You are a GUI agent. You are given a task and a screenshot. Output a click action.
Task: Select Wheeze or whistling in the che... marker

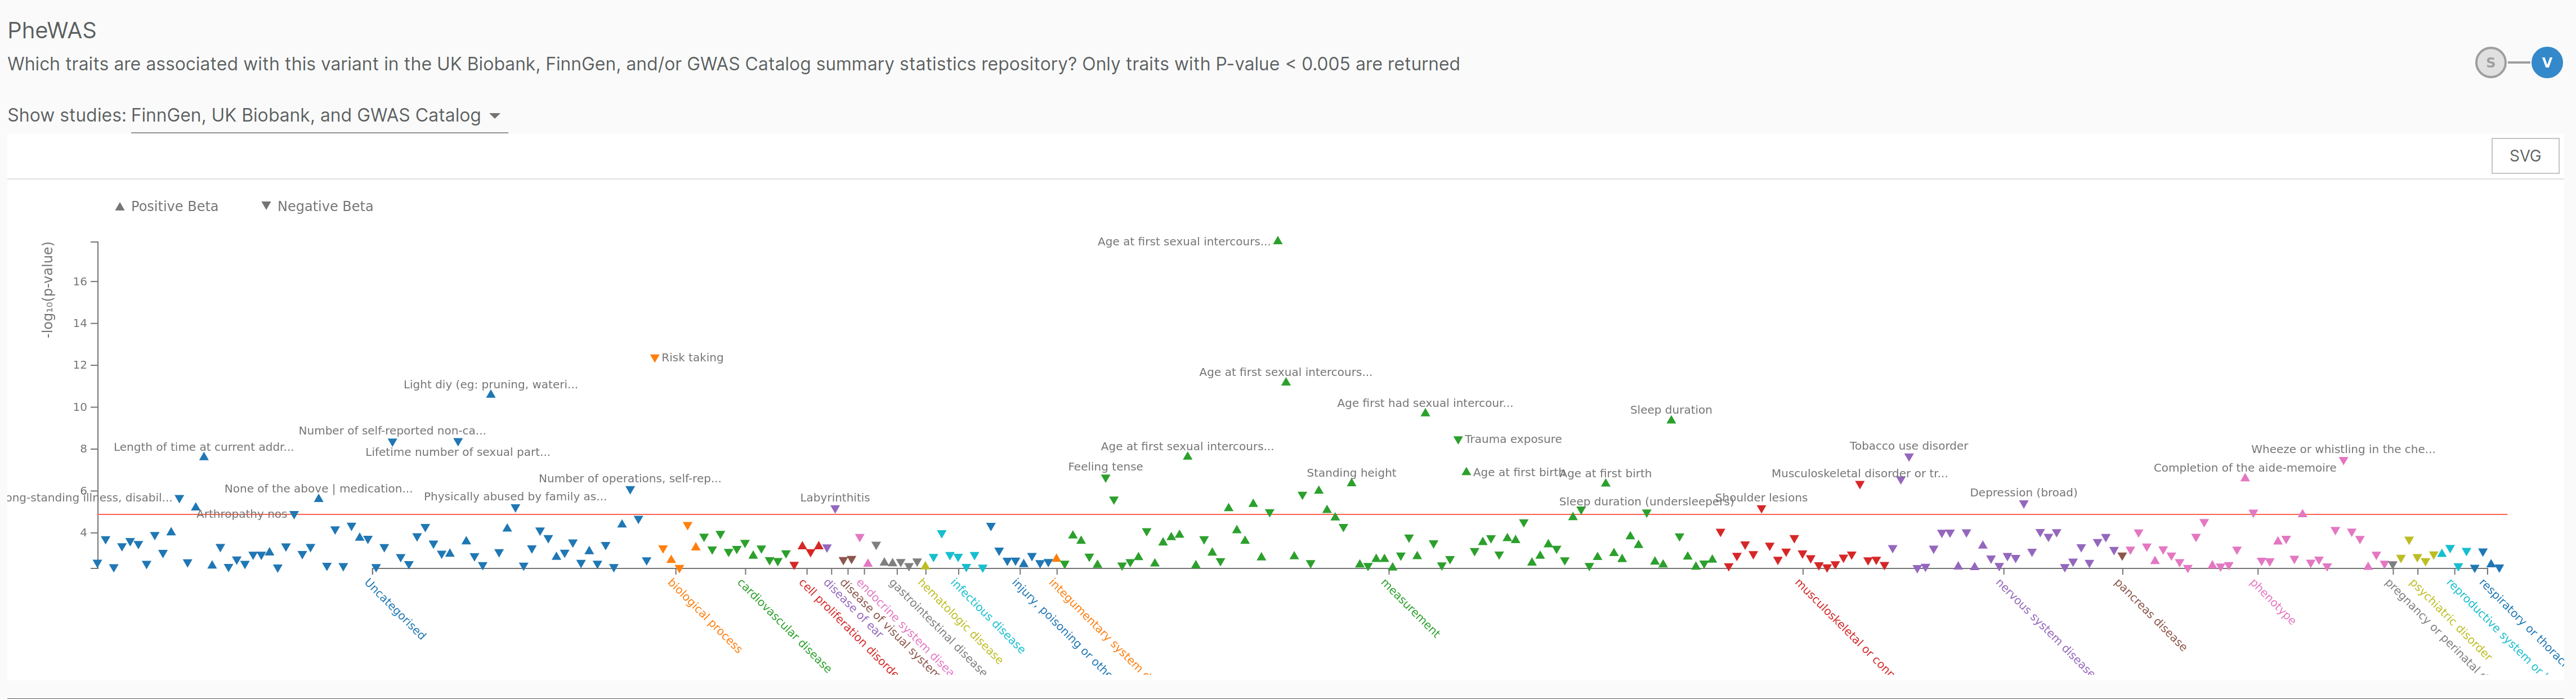(x=2344, y=461)
